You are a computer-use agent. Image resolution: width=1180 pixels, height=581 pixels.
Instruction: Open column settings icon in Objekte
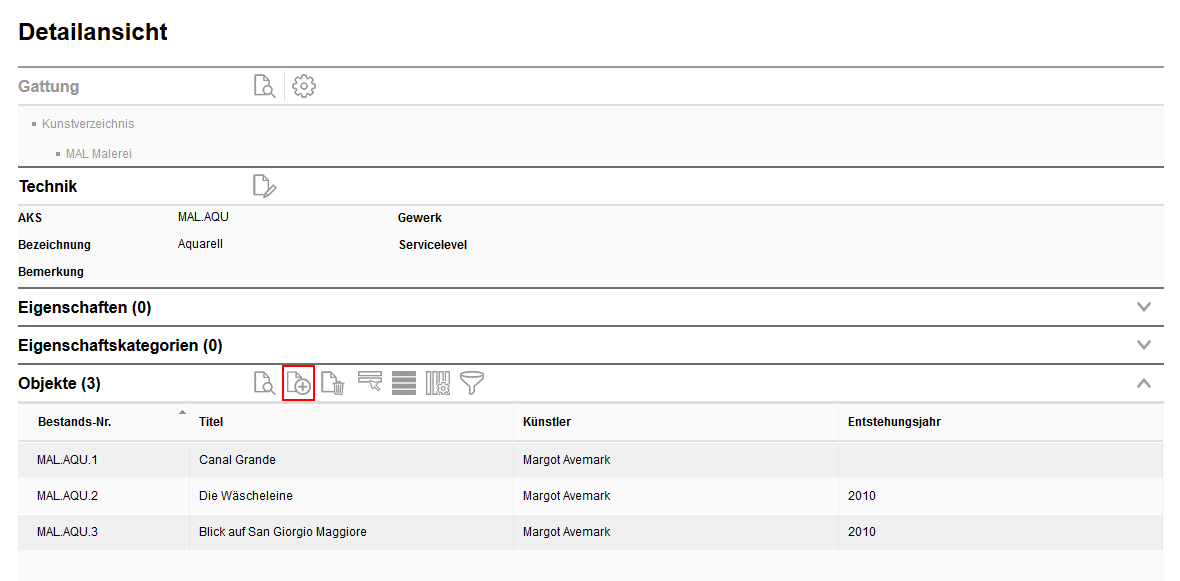tap(438, 383)
